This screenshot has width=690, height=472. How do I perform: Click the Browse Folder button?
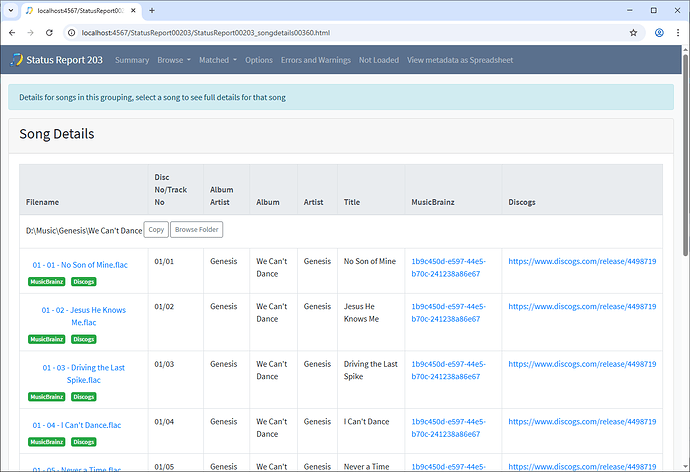point(197,230)
